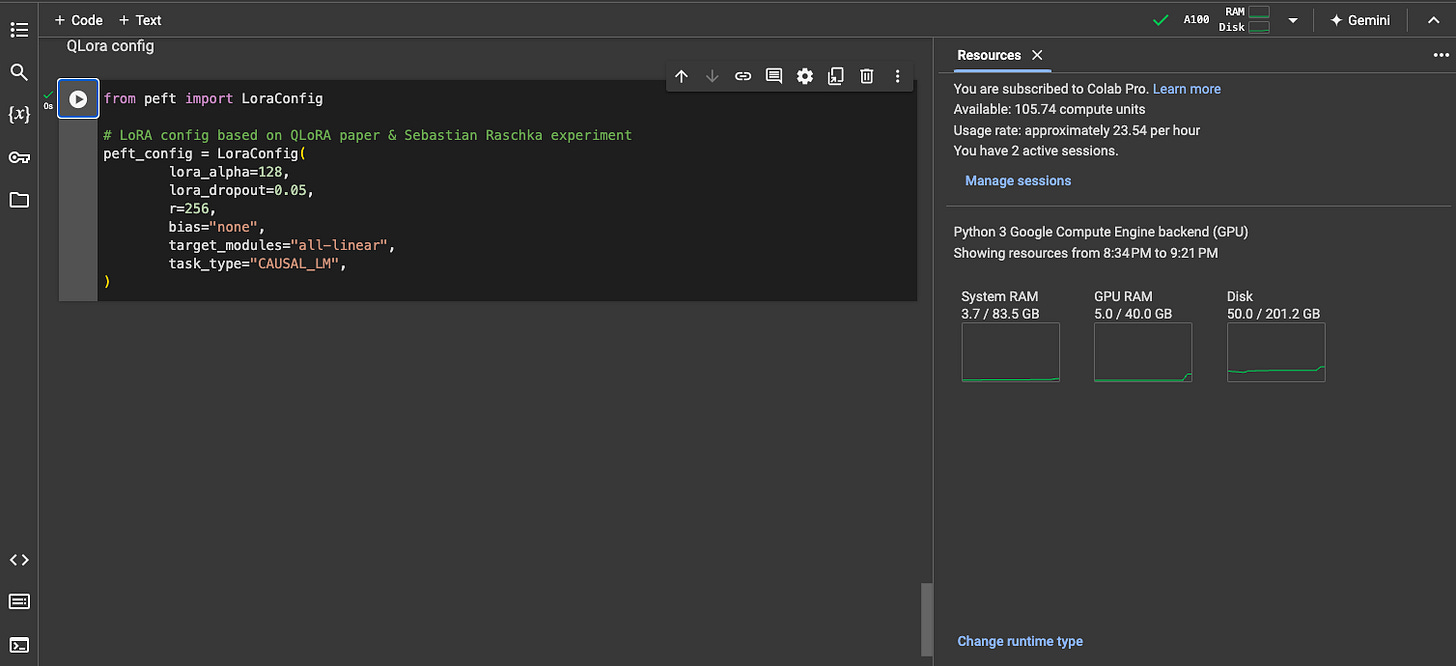Image resolution: width=1456 pixels, height=666 pixels.
Task: Click the GPU RAM usage graph
Action: pos(1143,352)
